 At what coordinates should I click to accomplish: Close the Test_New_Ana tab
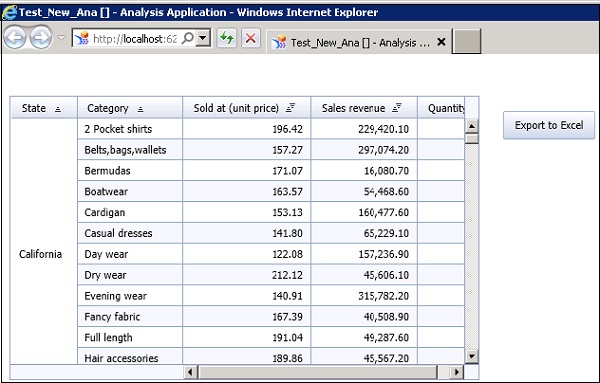(x=441, y=42)
